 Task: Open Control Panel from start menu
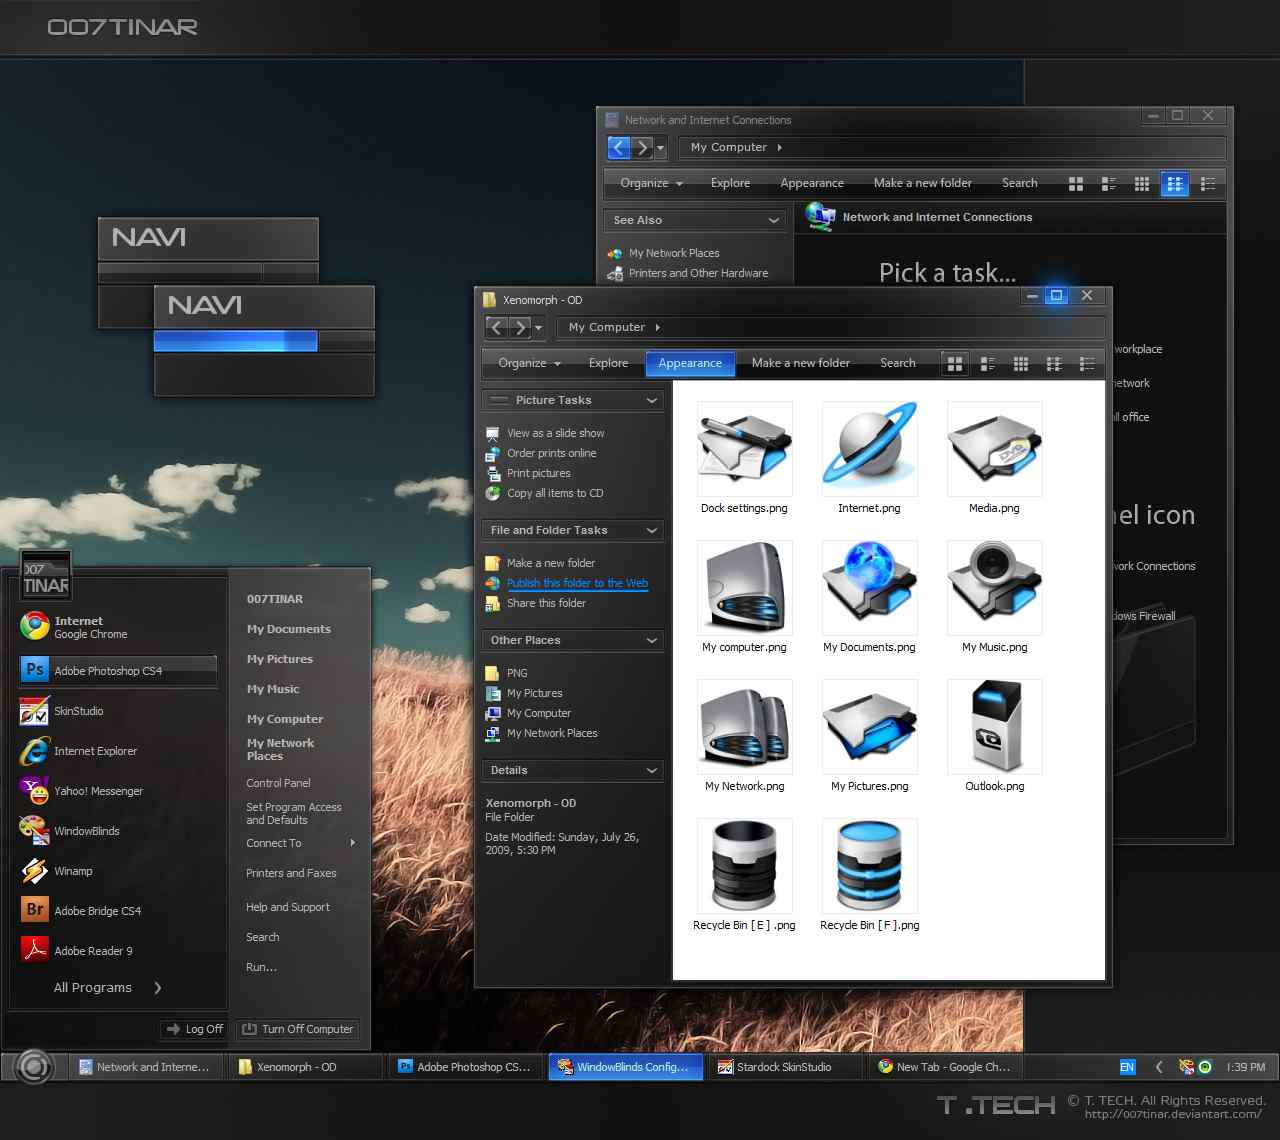(x=278, y=783)
